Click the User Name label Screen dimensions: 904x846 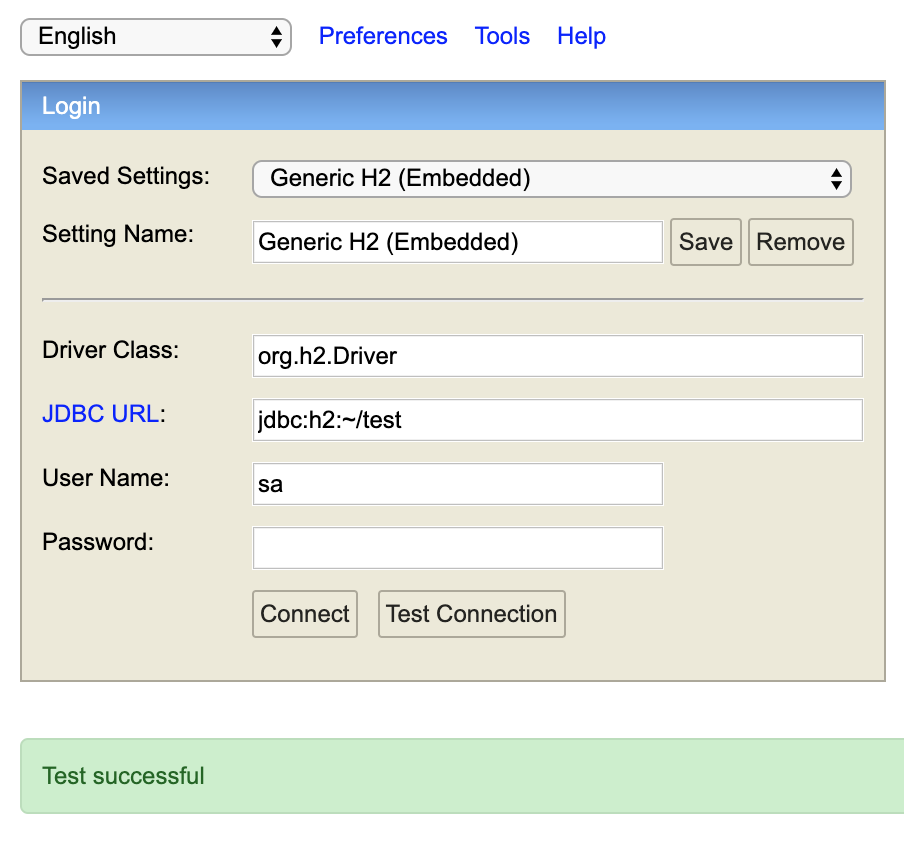pos(106,478)
